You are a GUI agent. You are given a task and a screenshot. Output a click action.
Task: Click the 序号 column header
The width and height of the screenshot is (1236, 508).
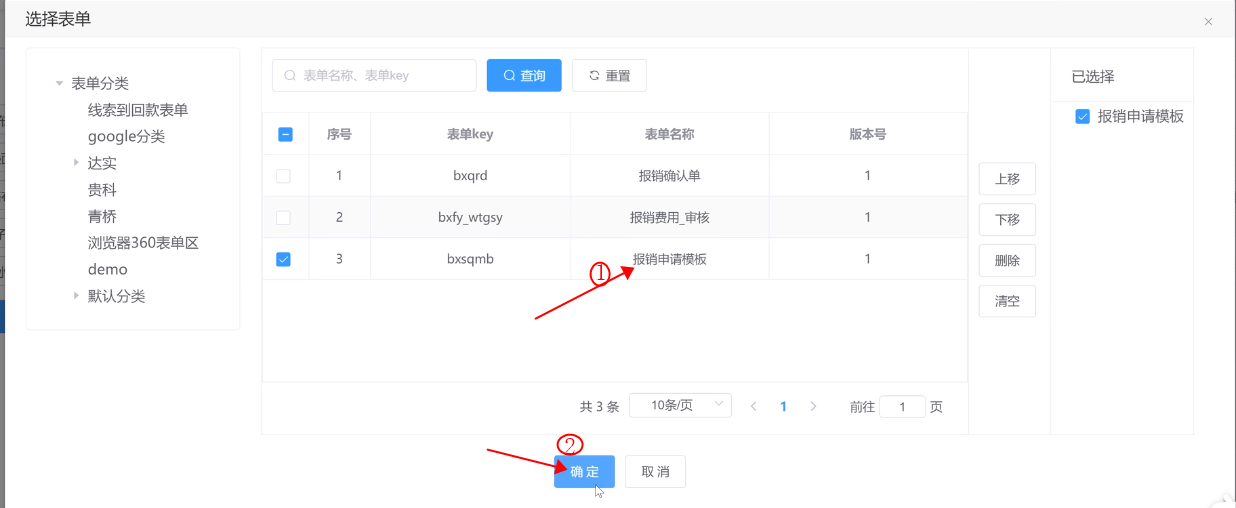pos(339,134)
